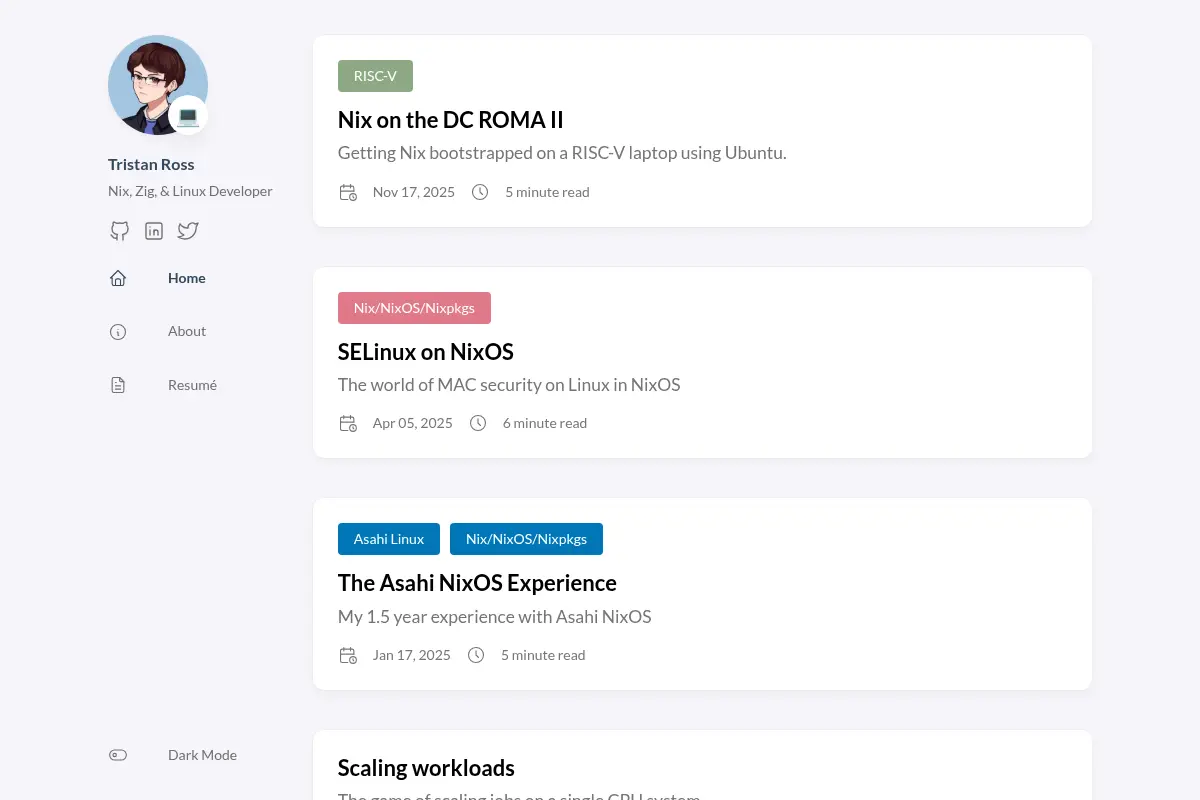The image size is (1200, 800).
Task: Open the Resumé menu item
Action: click(192, 385)
